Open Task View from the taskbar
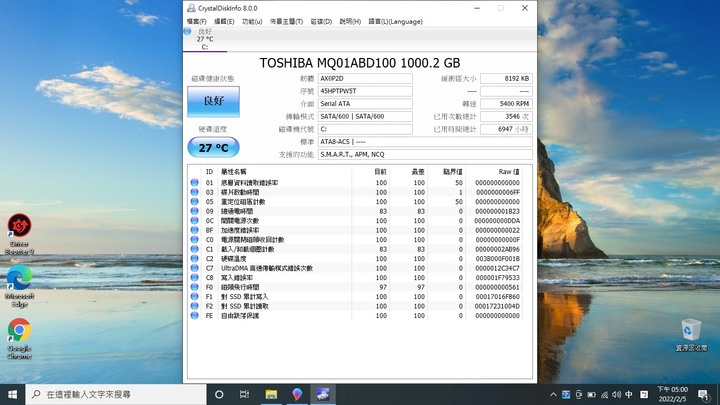720x405 pixels. point(244,394)
